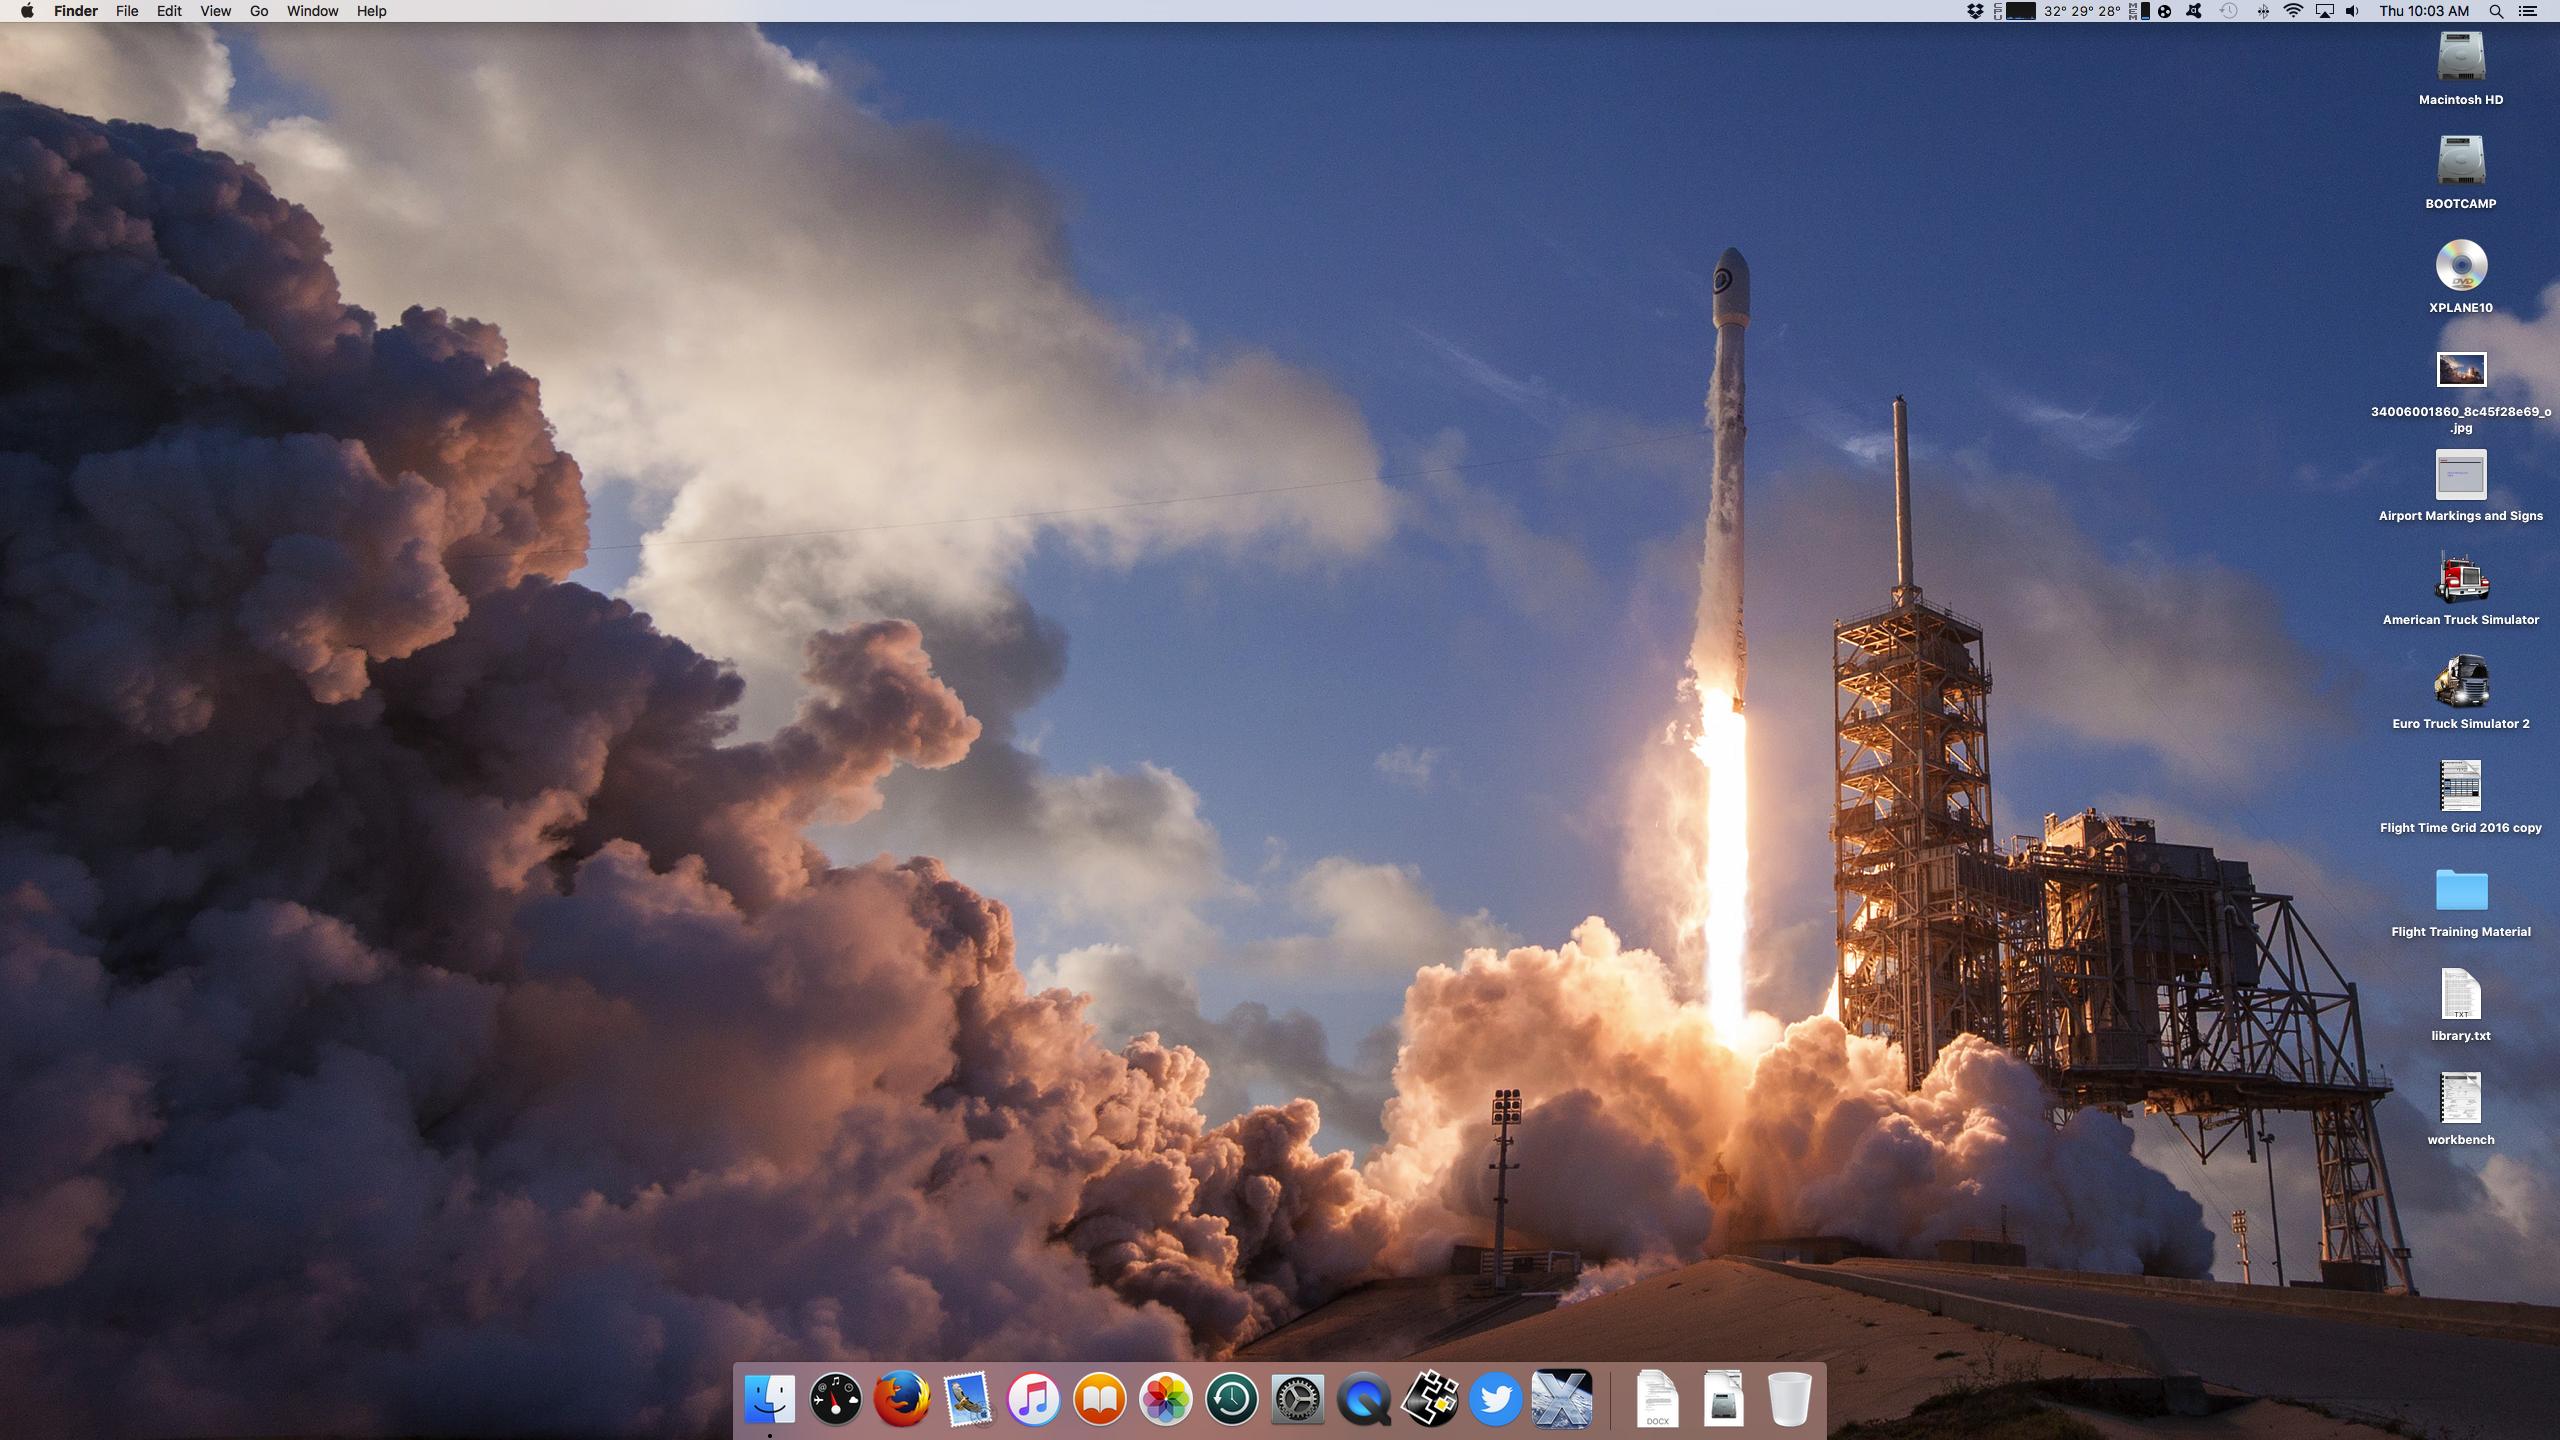The image size is (2560, 1440).
Task: Open the AirPlay display menu
Action: [2325, 11]
